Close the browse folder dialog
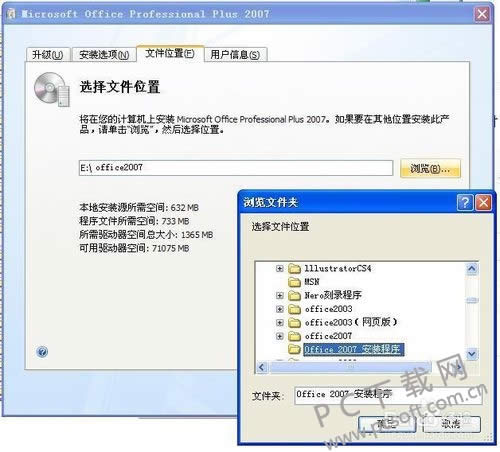The image size is (500, 452). [483, 202]
